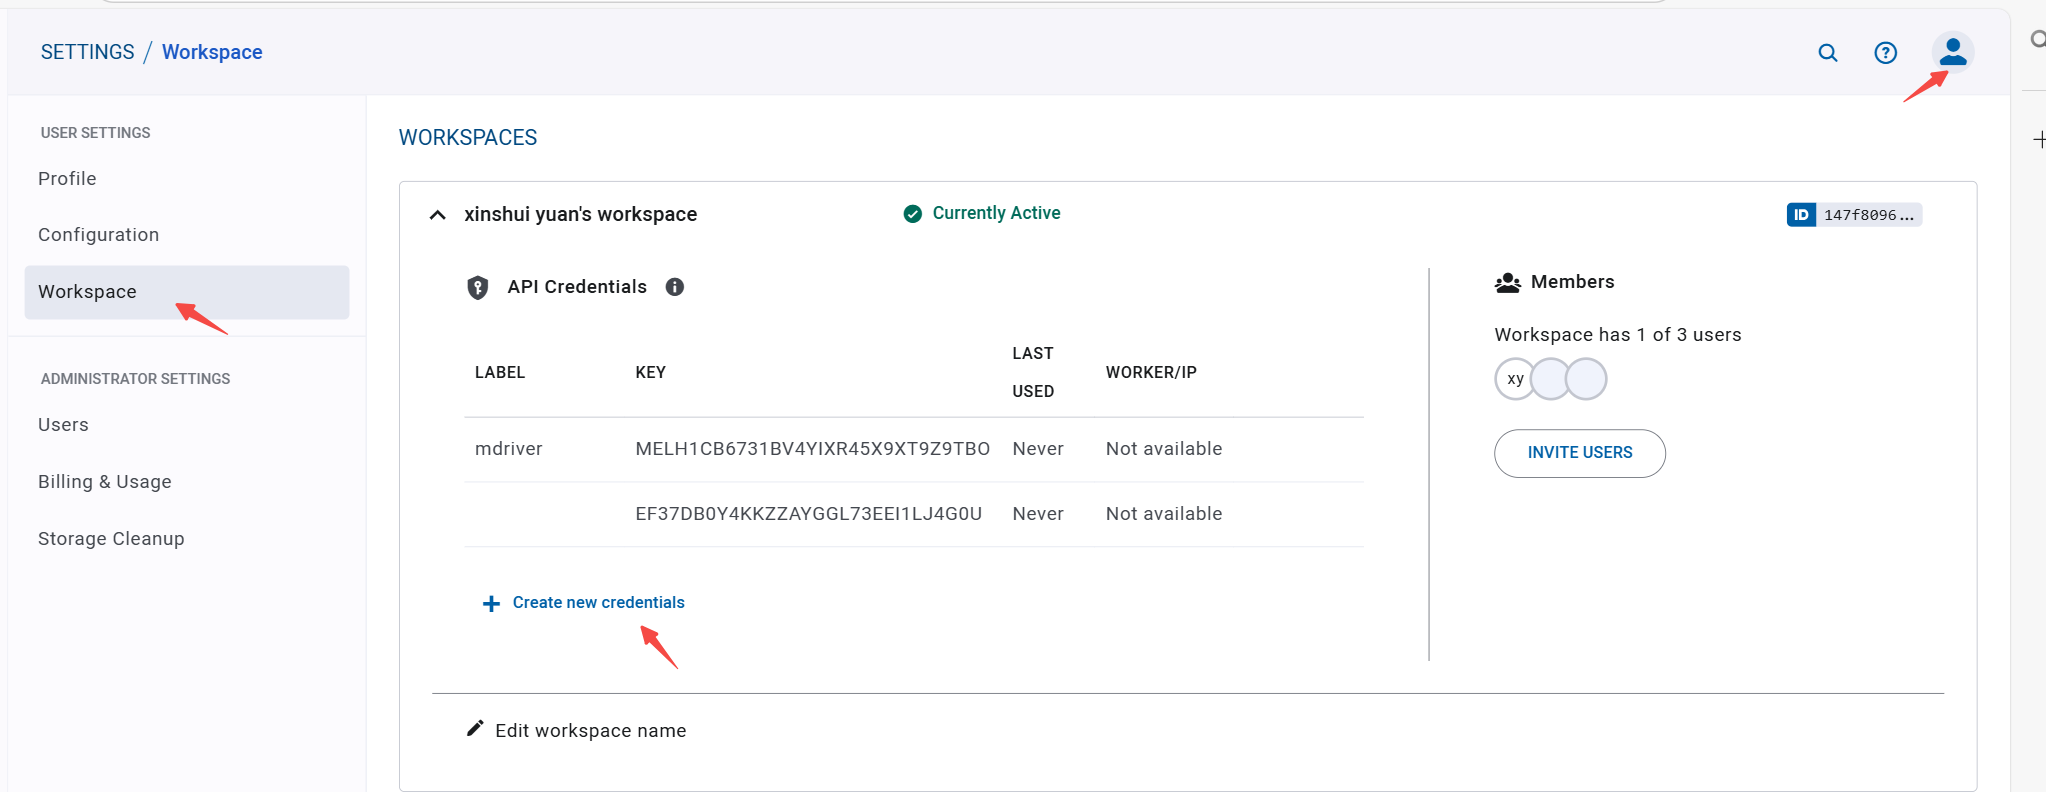This screenshot has height=792, width=2046.
Task: Click Edit workspace name
Action: coord(590,731)
